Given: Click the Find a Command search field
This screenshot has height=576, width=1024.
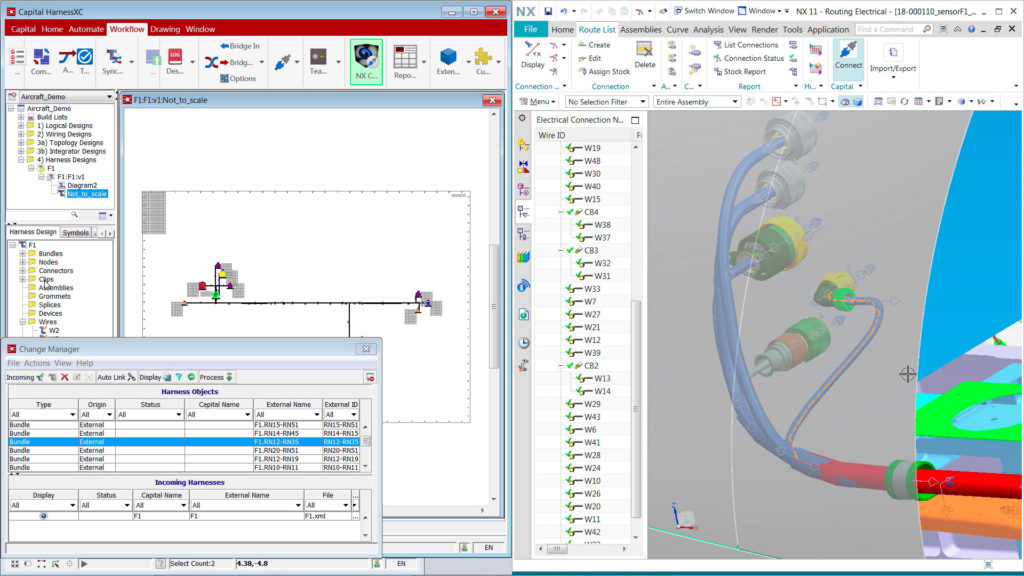Looking at the screenshot, I should [x=893, y=29].
